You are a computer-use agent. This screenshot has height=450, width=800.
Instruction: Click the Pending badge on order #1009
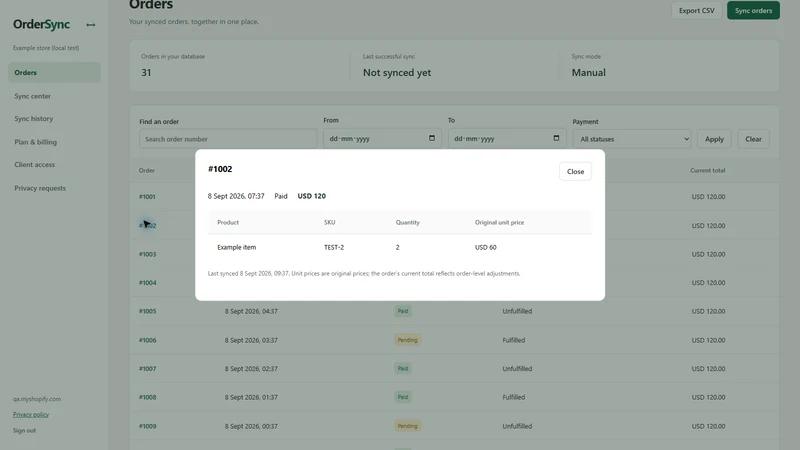(407, 426)
